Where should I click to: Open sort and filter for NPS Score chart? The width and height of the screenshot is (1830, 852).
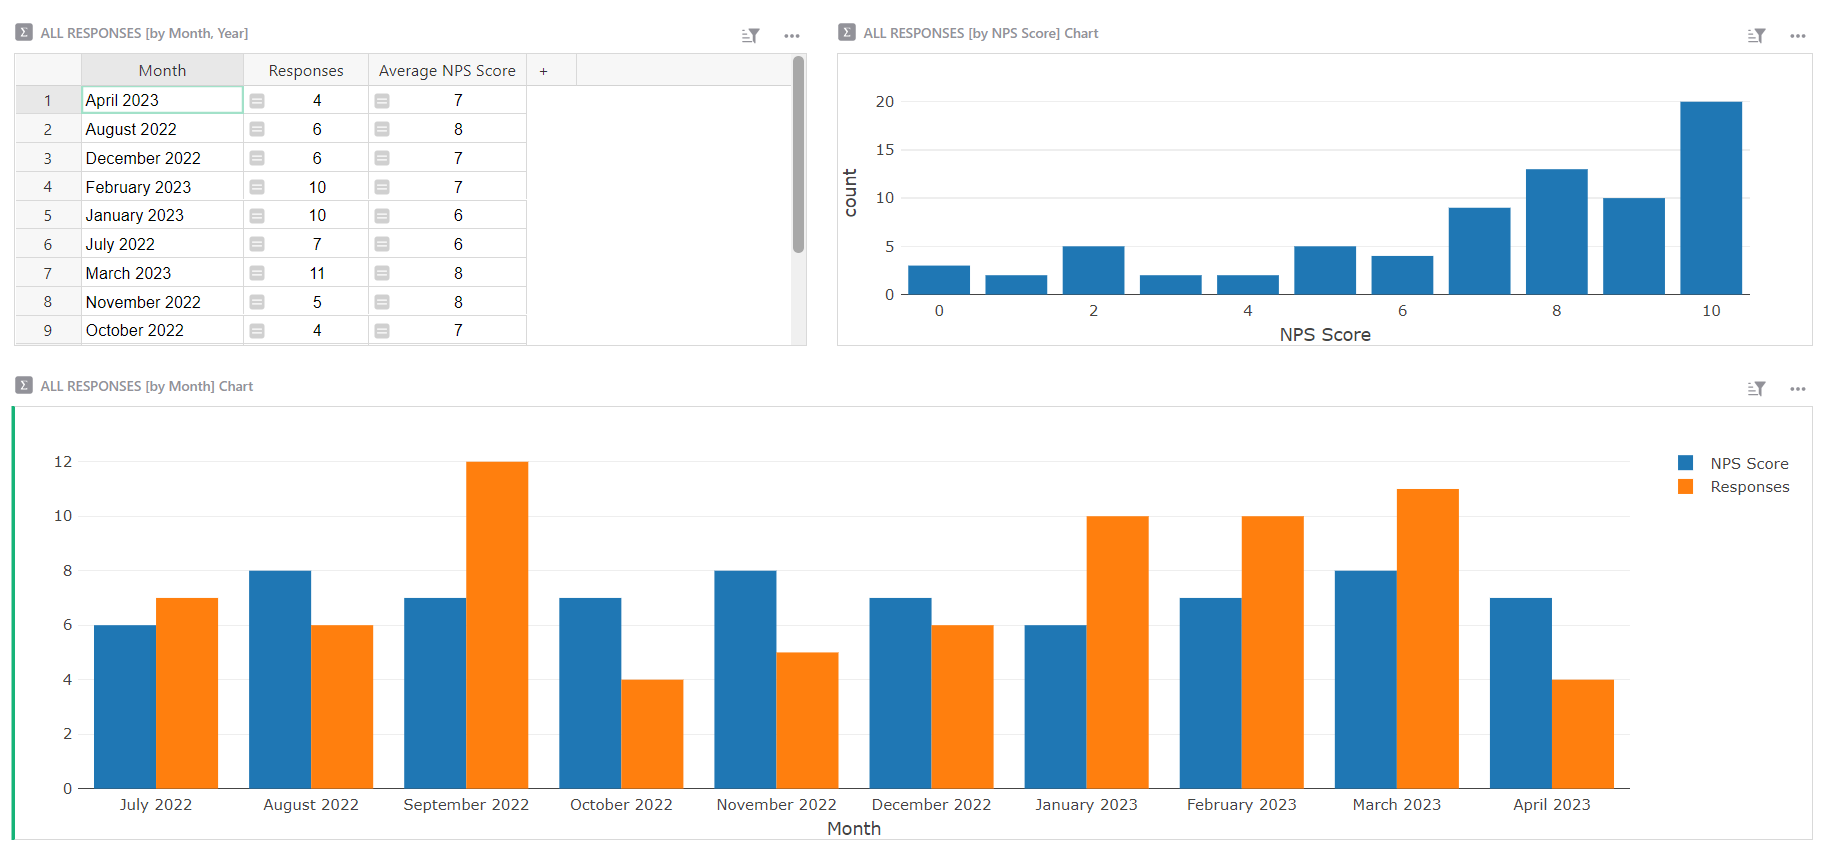pos(1756,36)
